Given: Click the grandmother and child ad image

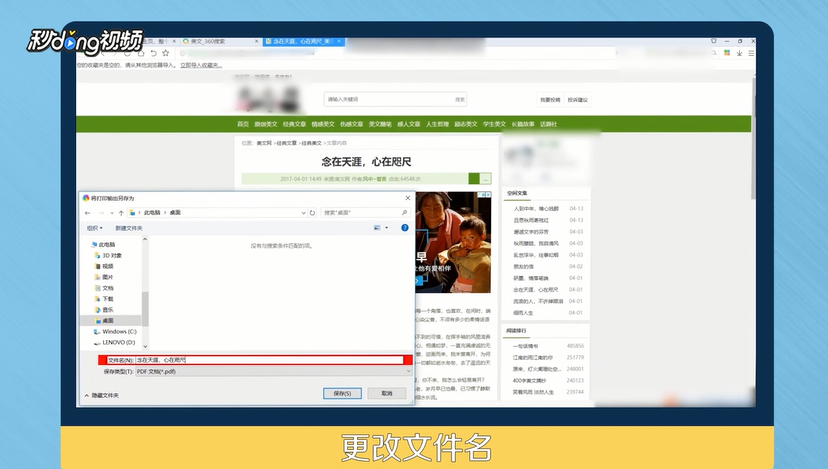Looking at the screenshot, I should coord(454,242).
